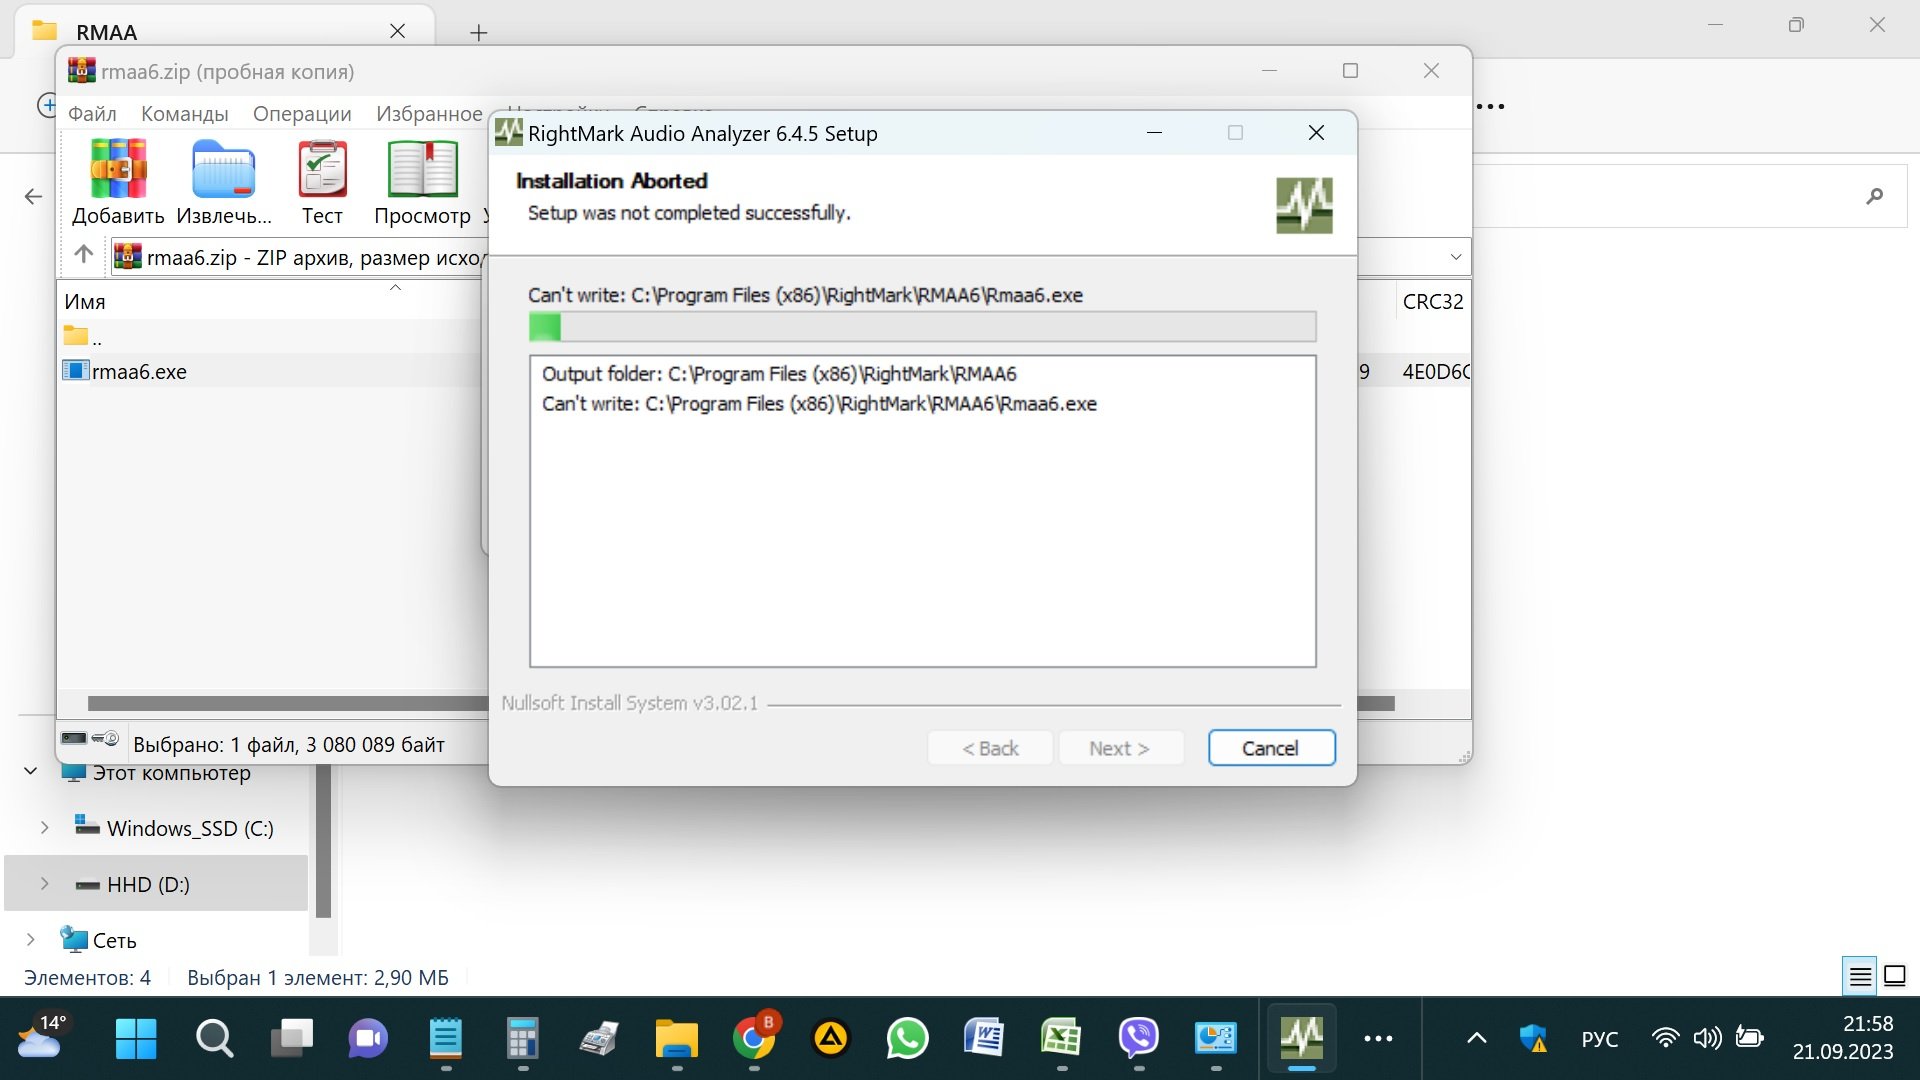Image resolution: width=1920 pixels, height=1080 pixels.
Task: Show hidden system tray icons chevron
Action: [x=1476, y=1039]
